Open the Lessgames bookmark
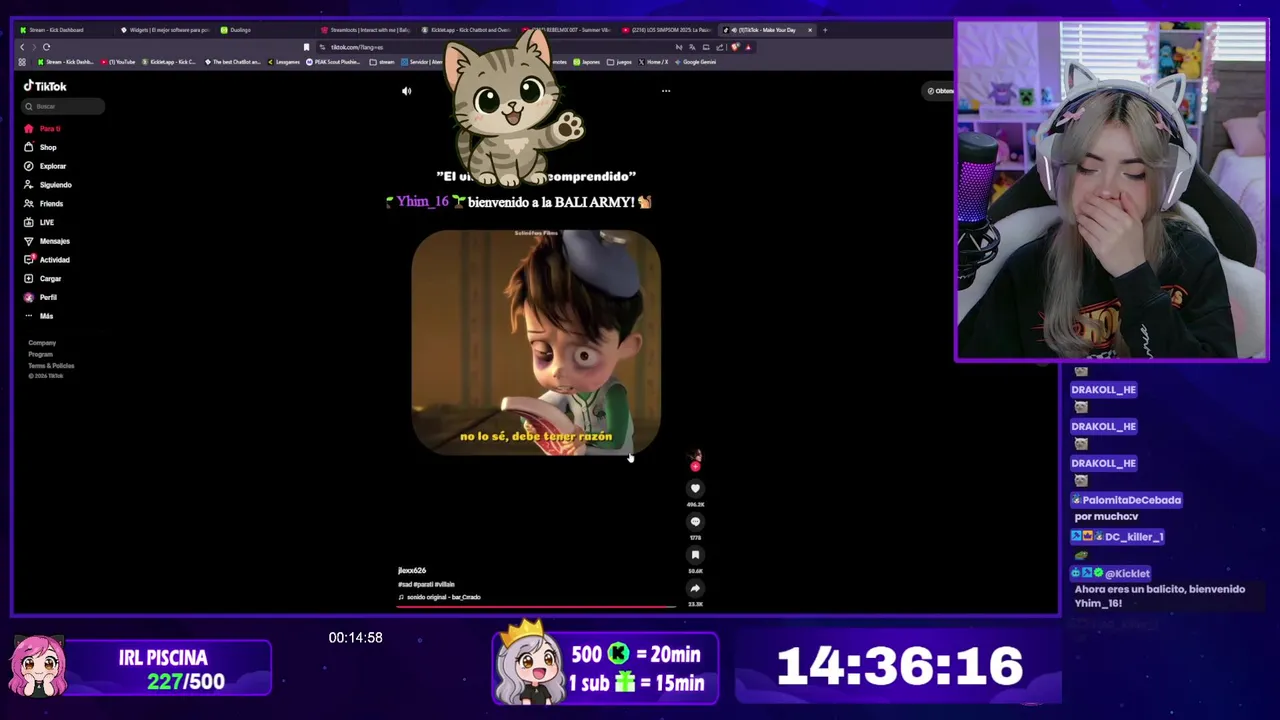The height and width of the screenshot is (720, 1280). click(x=284, y=62)
